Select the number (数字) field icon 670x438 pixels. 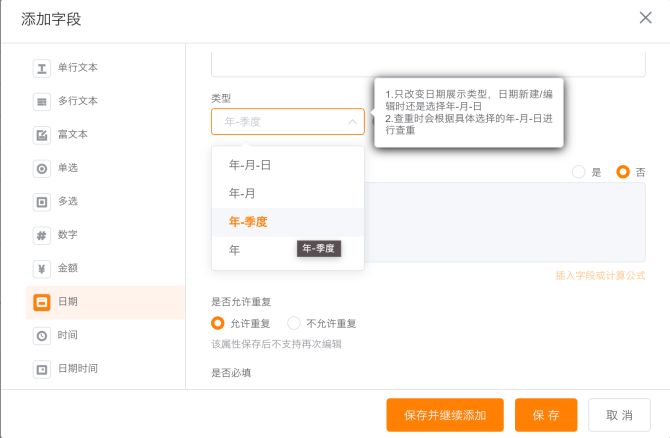coord(42,236)
